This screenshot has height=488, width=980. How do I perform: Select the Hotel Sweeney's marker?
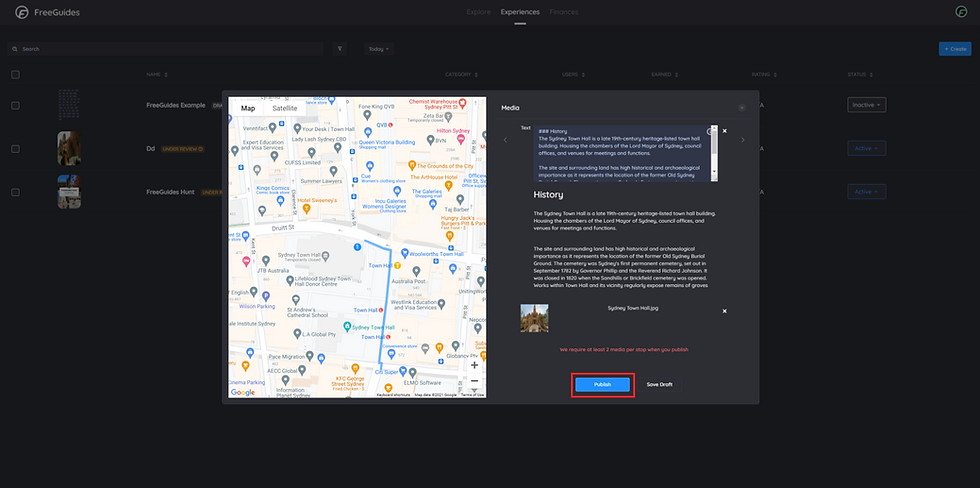click(x=306, y=209)
